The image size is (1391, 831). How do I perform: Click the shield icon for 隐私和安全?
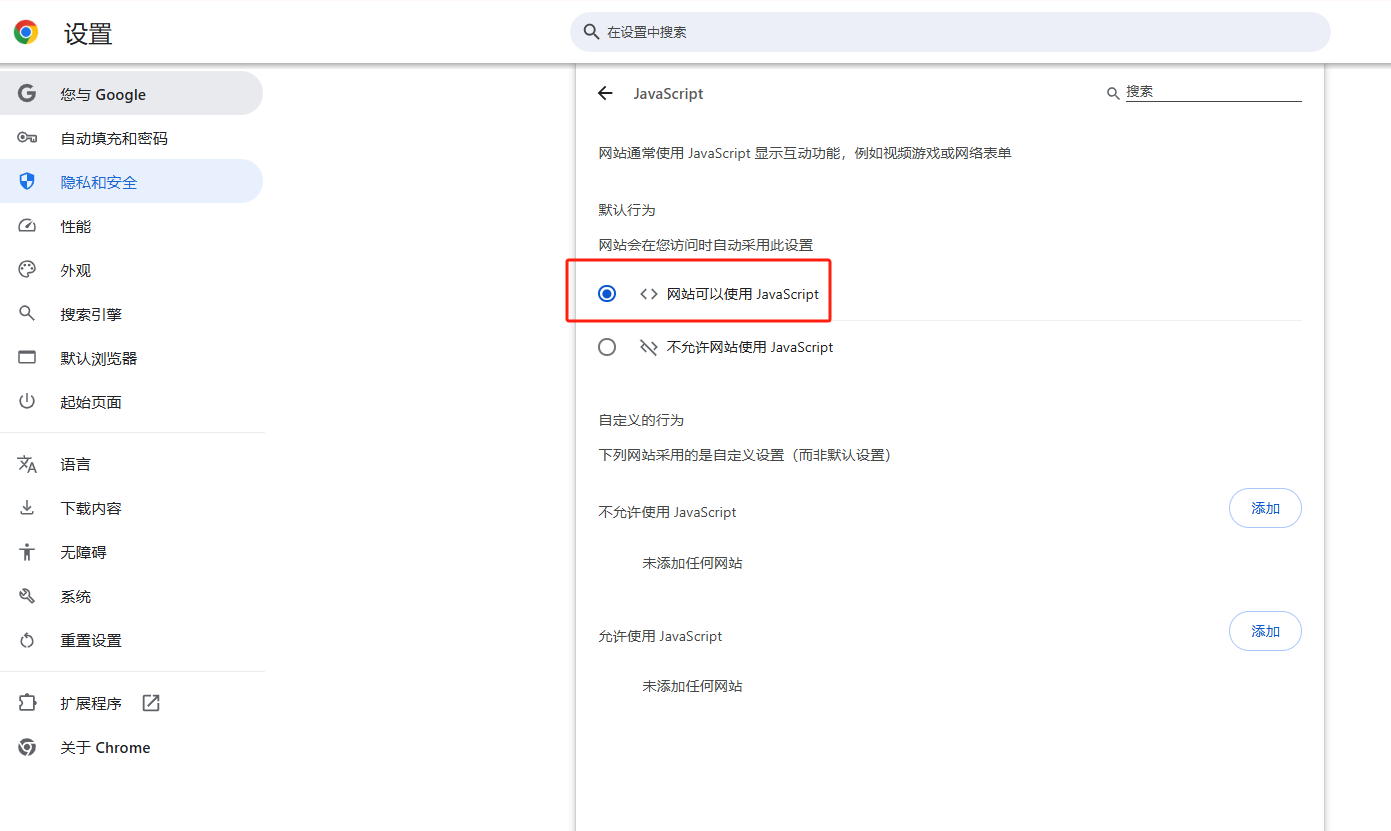click(x=27, y=181)
